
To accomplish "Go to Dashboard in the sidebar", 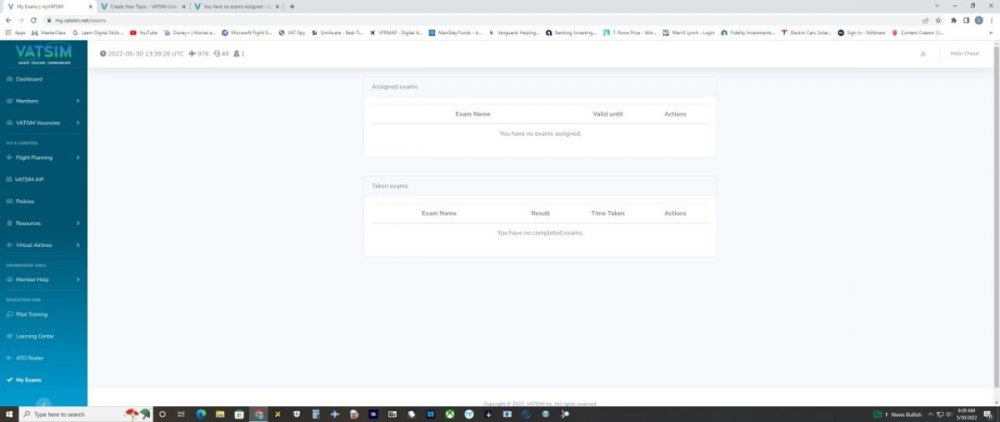I will point(29,79).
